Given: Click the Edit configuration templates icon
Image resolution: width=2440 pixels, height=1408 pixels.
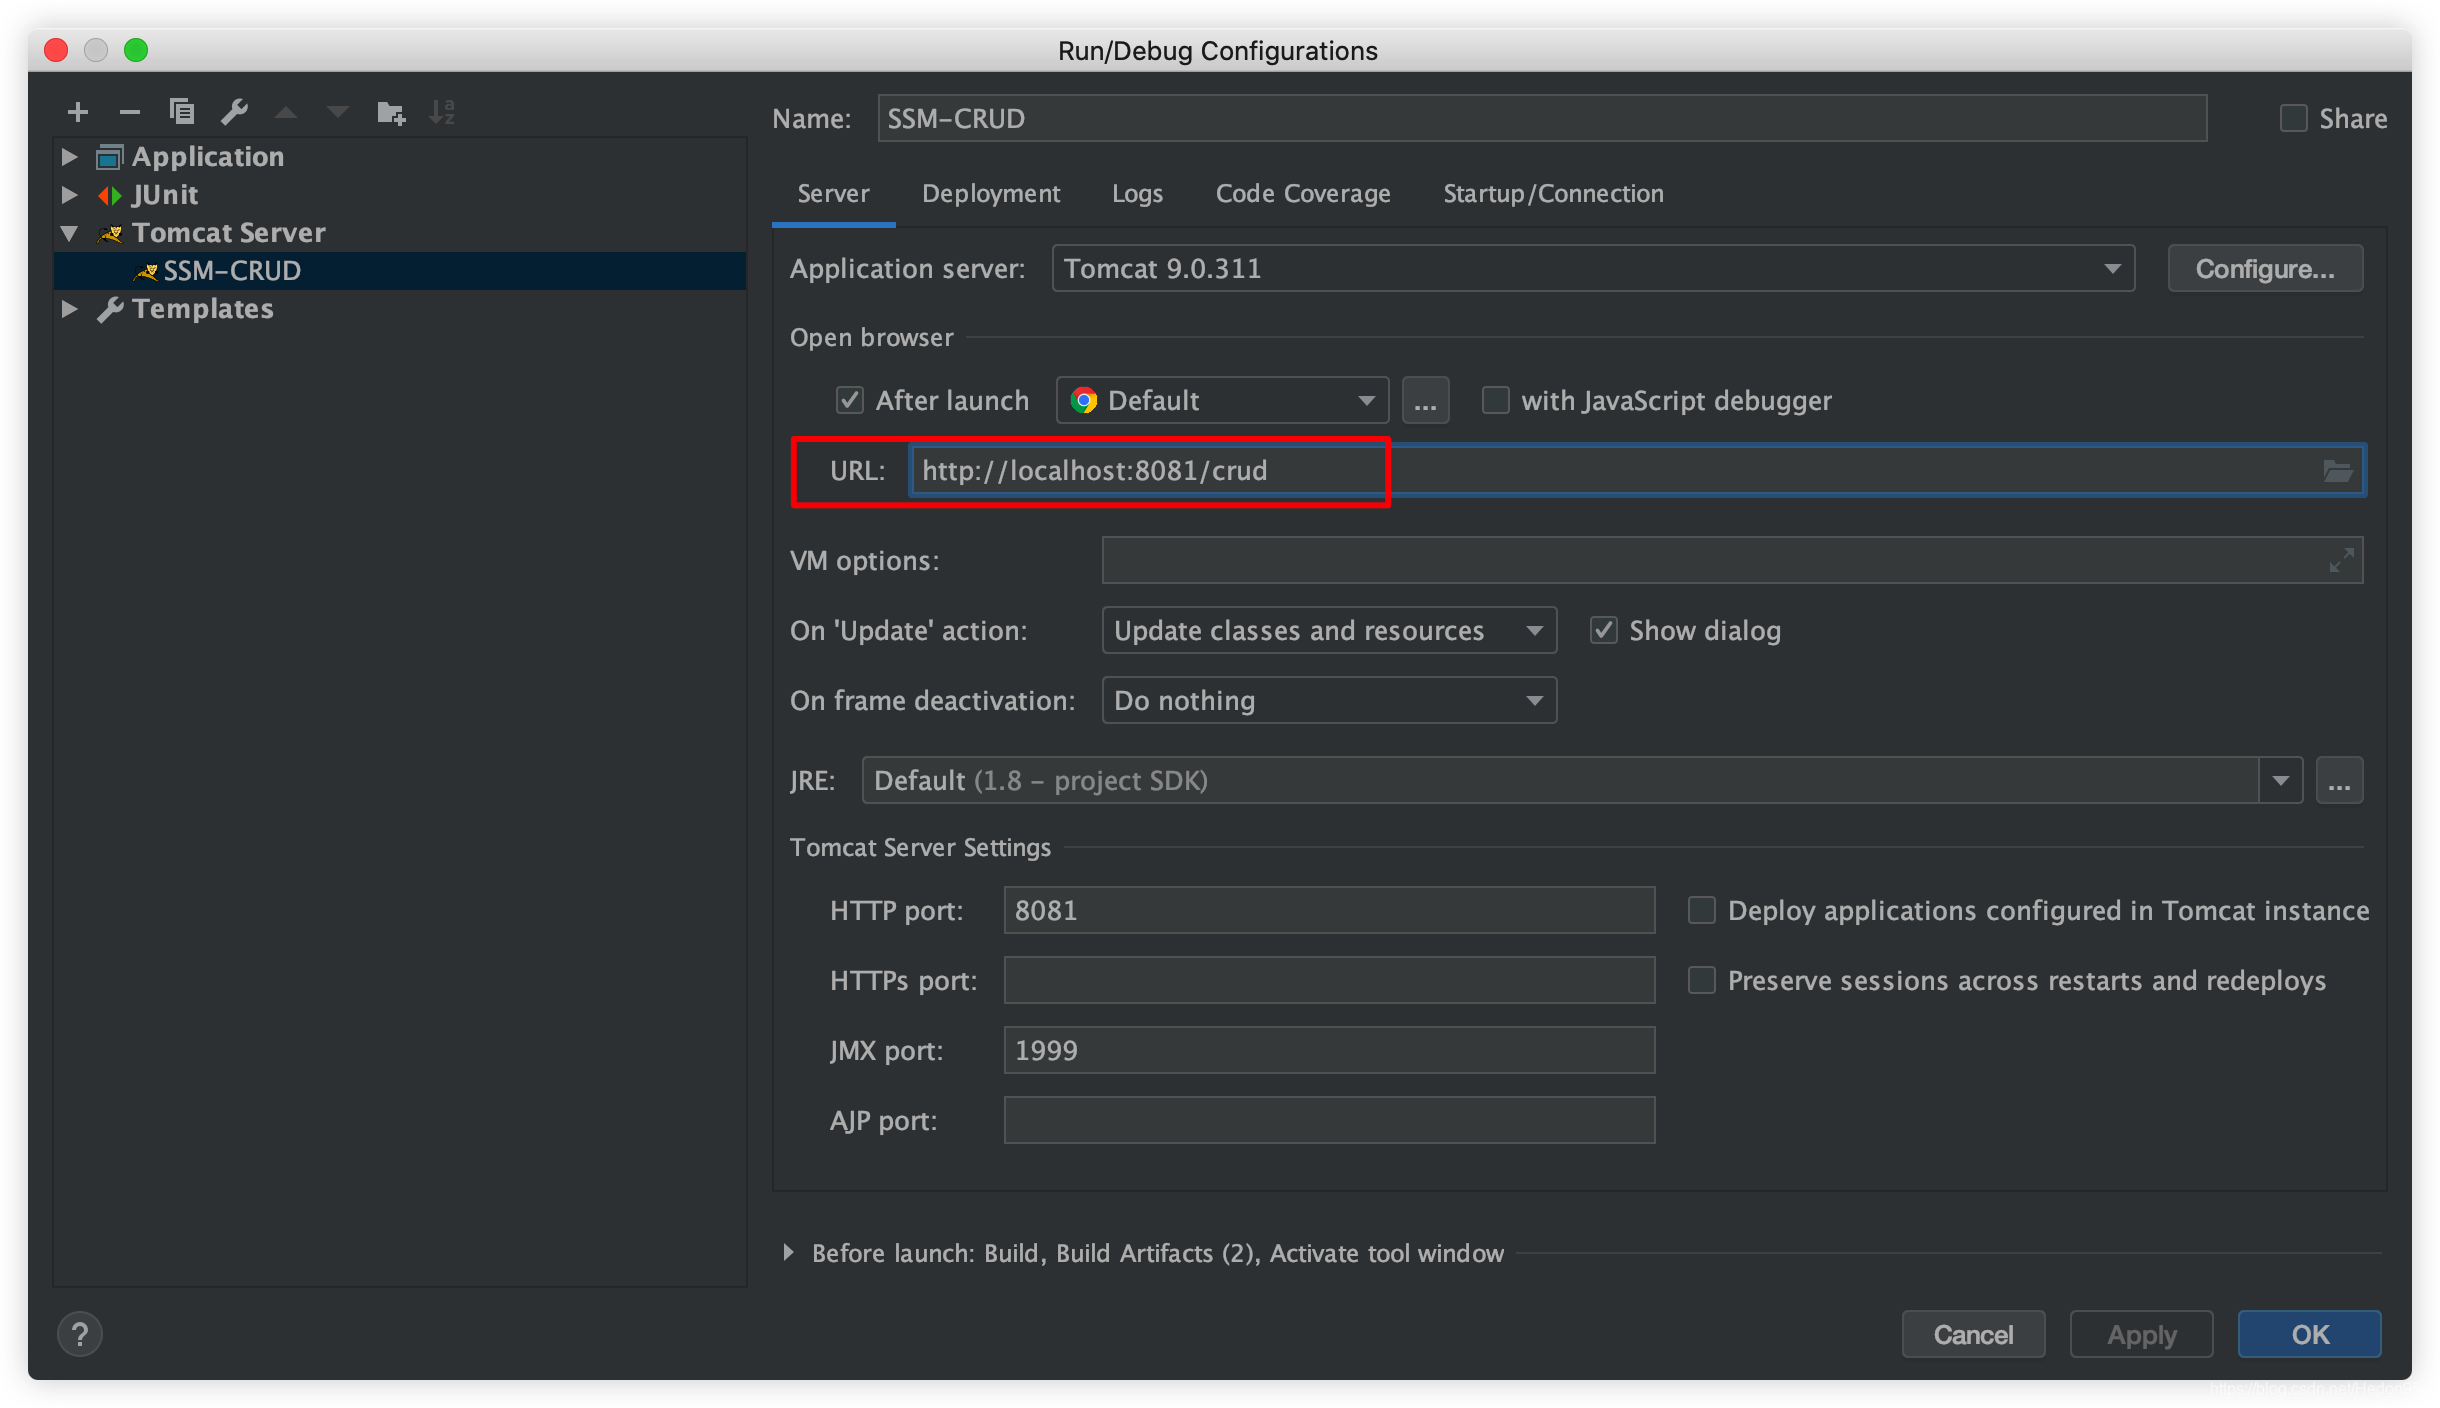Looking at the screenshot, I should pos(235,112).
